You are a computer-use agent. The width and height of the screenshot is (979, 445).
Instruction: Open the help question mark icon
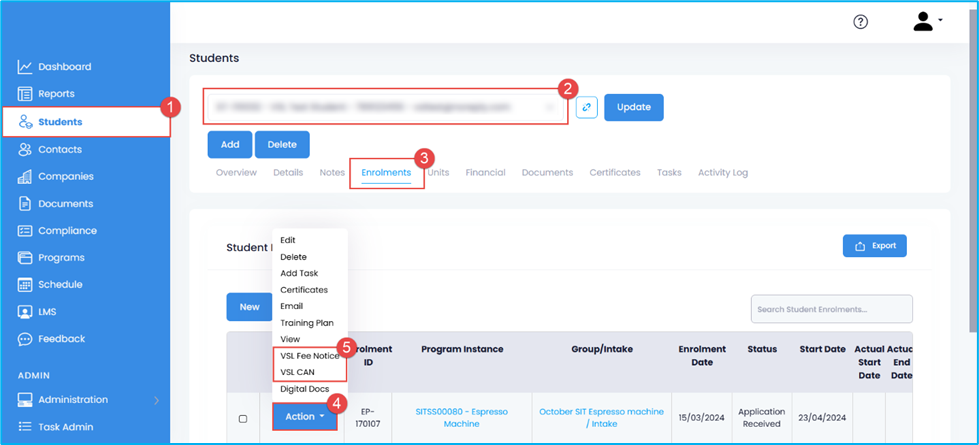[860, 22]
